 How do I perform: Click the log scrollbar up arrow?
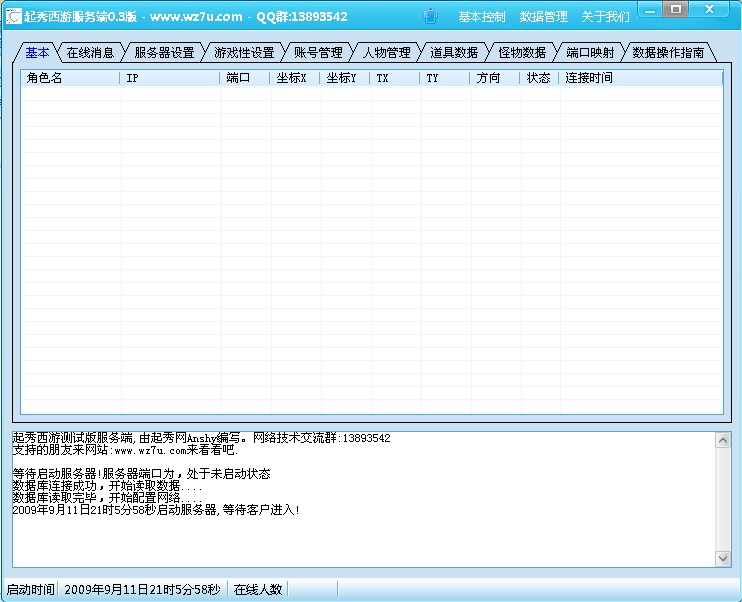coord(723,441)
